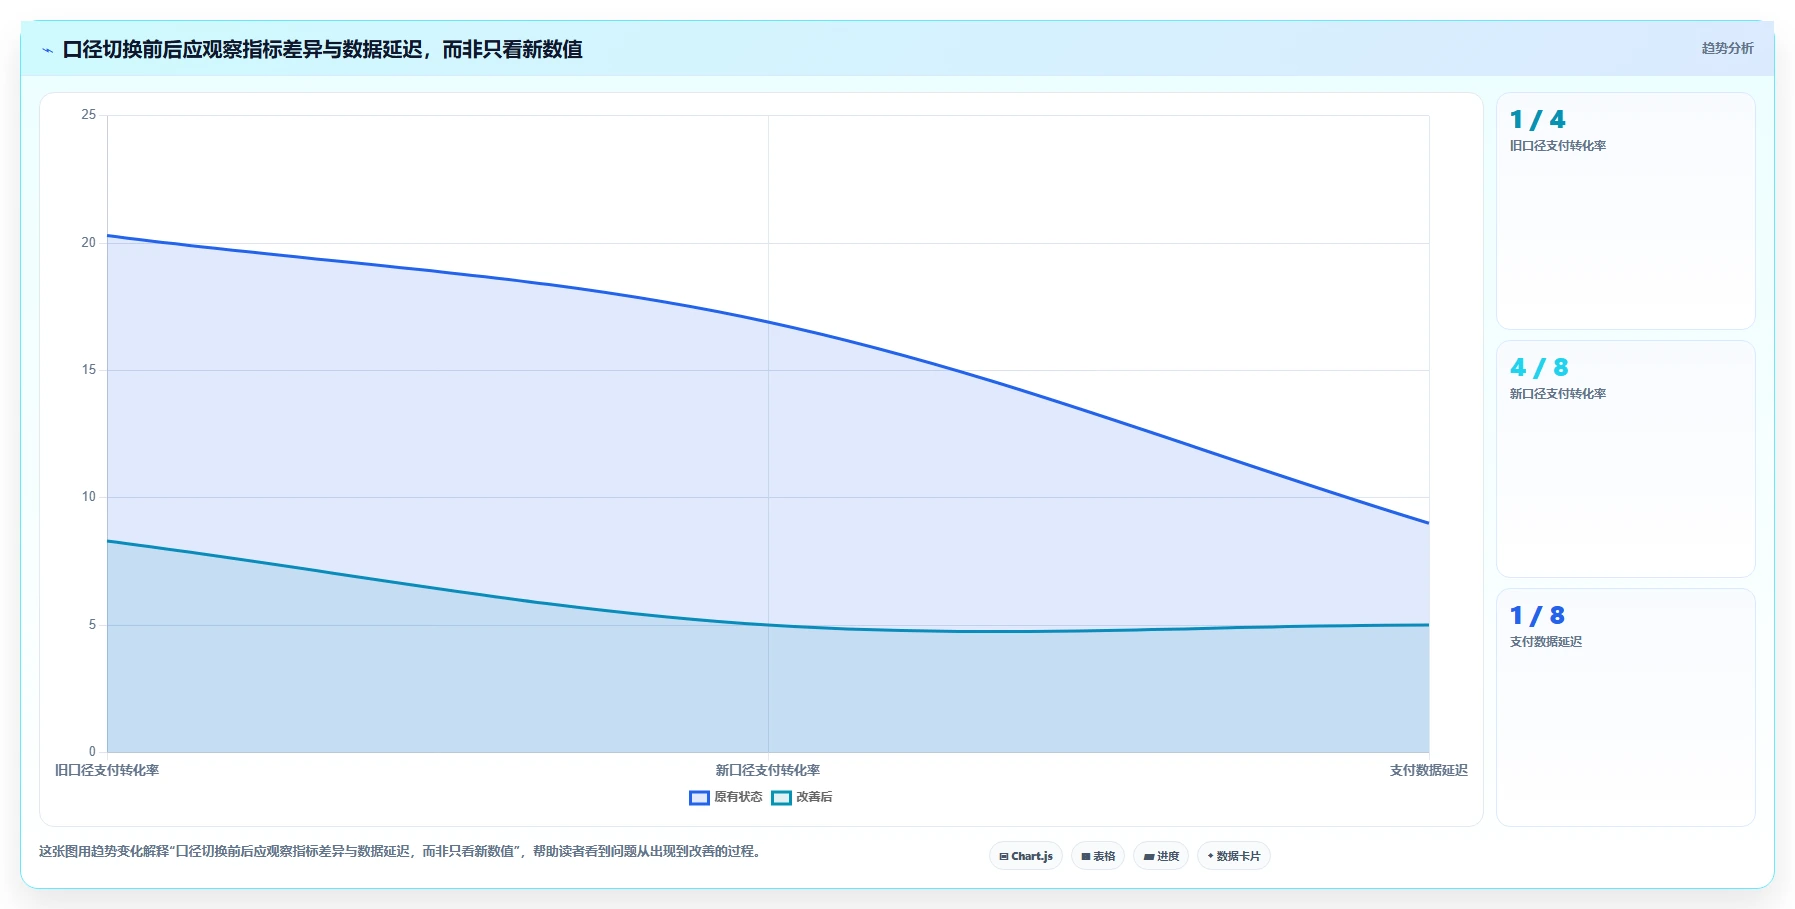Image resolution: width=1795 pixels, height=909 pixels.
Task: Click the 支付数据延迟 x-axis label
Action: [x=1429, y=770]
